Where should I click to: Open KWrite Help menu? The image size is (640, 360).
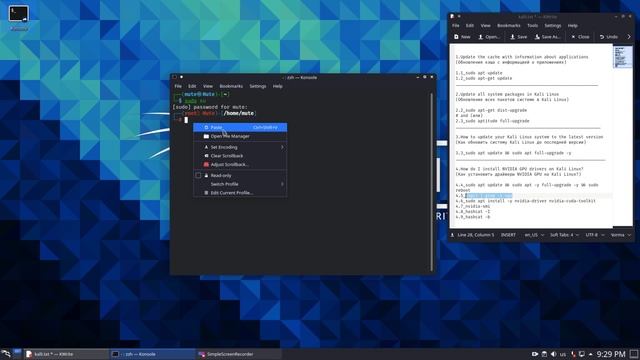click(573, 25)
